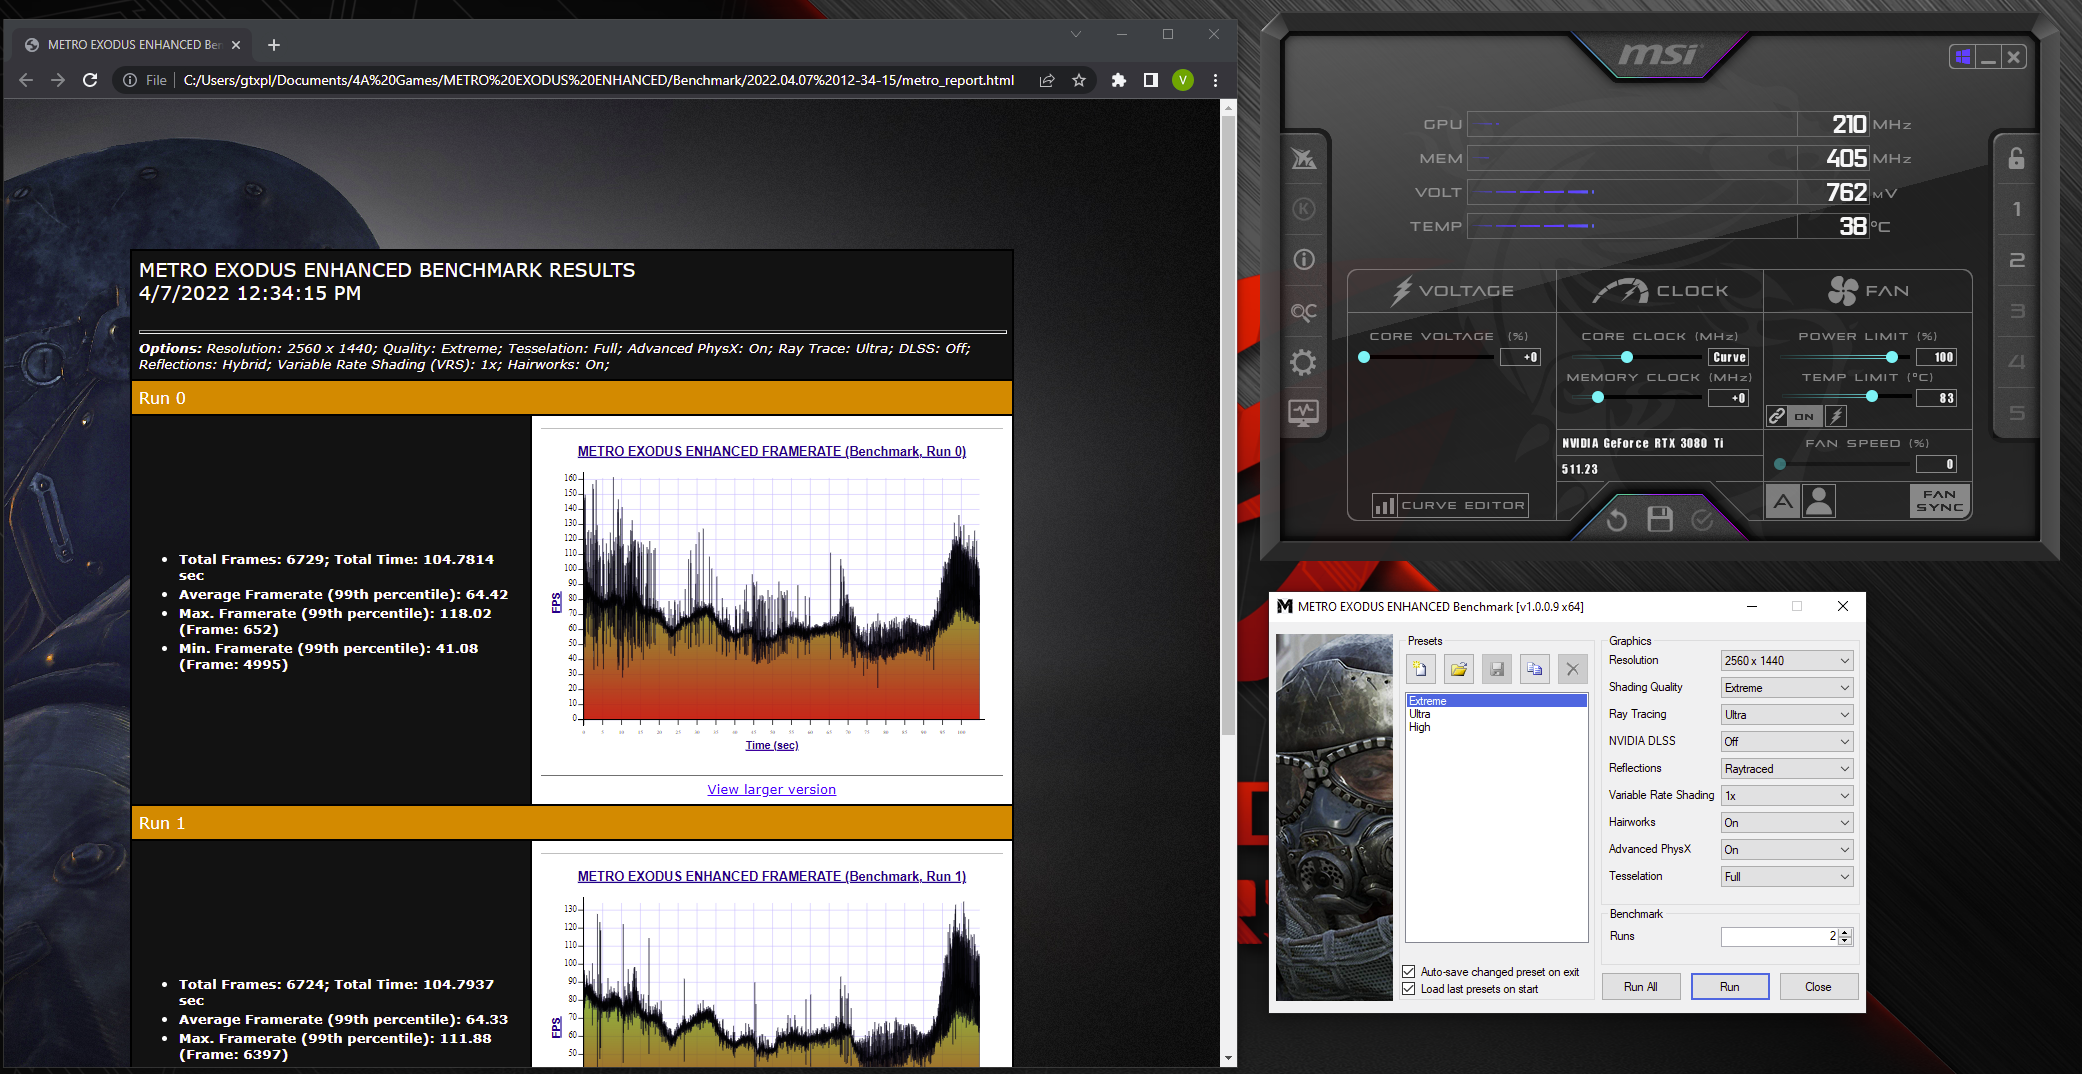Open a preset file in Benchmark window
The height and width of the screenshot is (1074, 2082).
click(1459, 669)
